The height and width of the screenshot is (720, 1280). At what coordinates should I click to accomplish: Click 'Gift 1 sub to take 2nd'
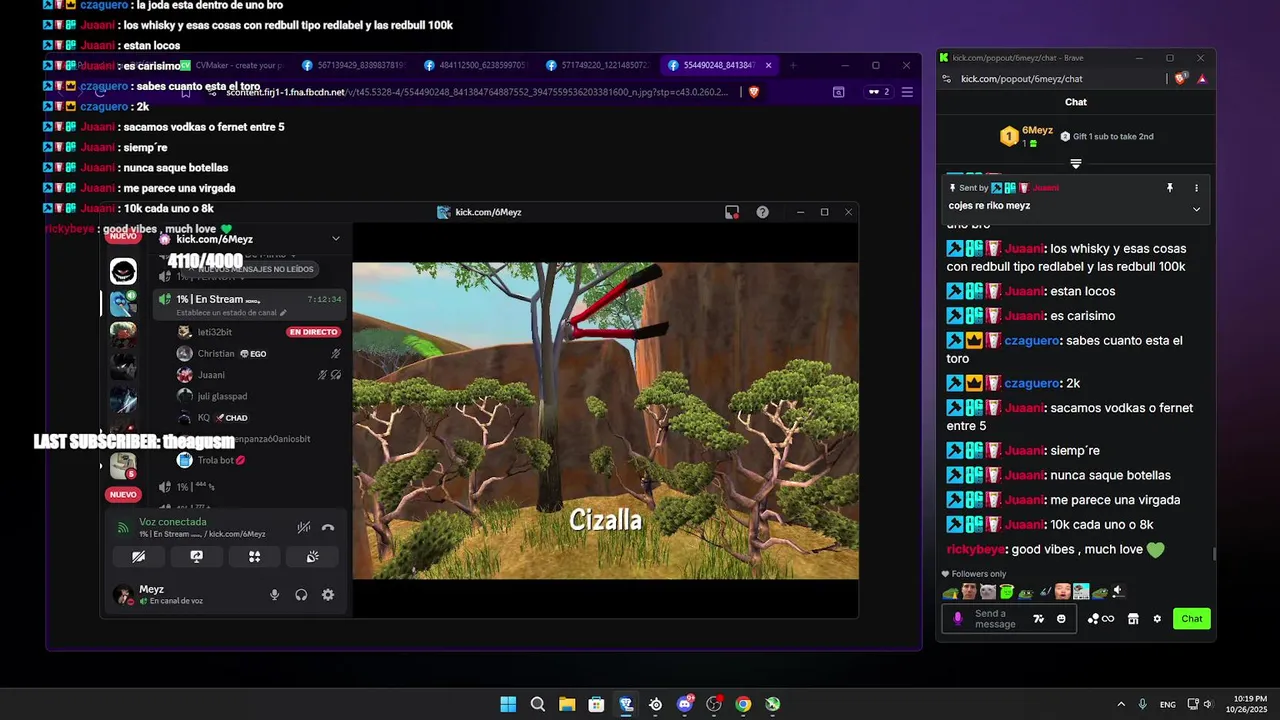click(1107, 136)
